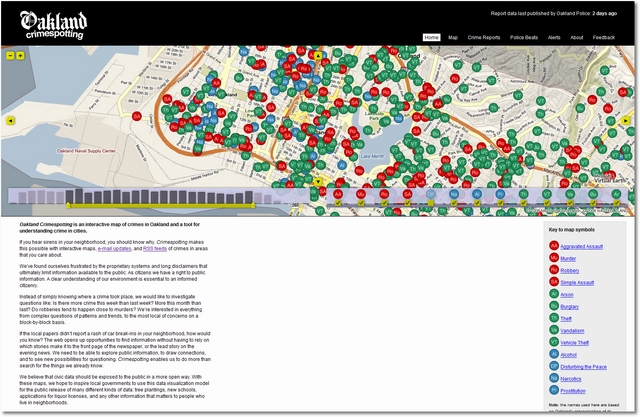The height and width of the screenshot is (417, 640).
Task: Open the Alerts navigation item
Action: click(554, 38)
